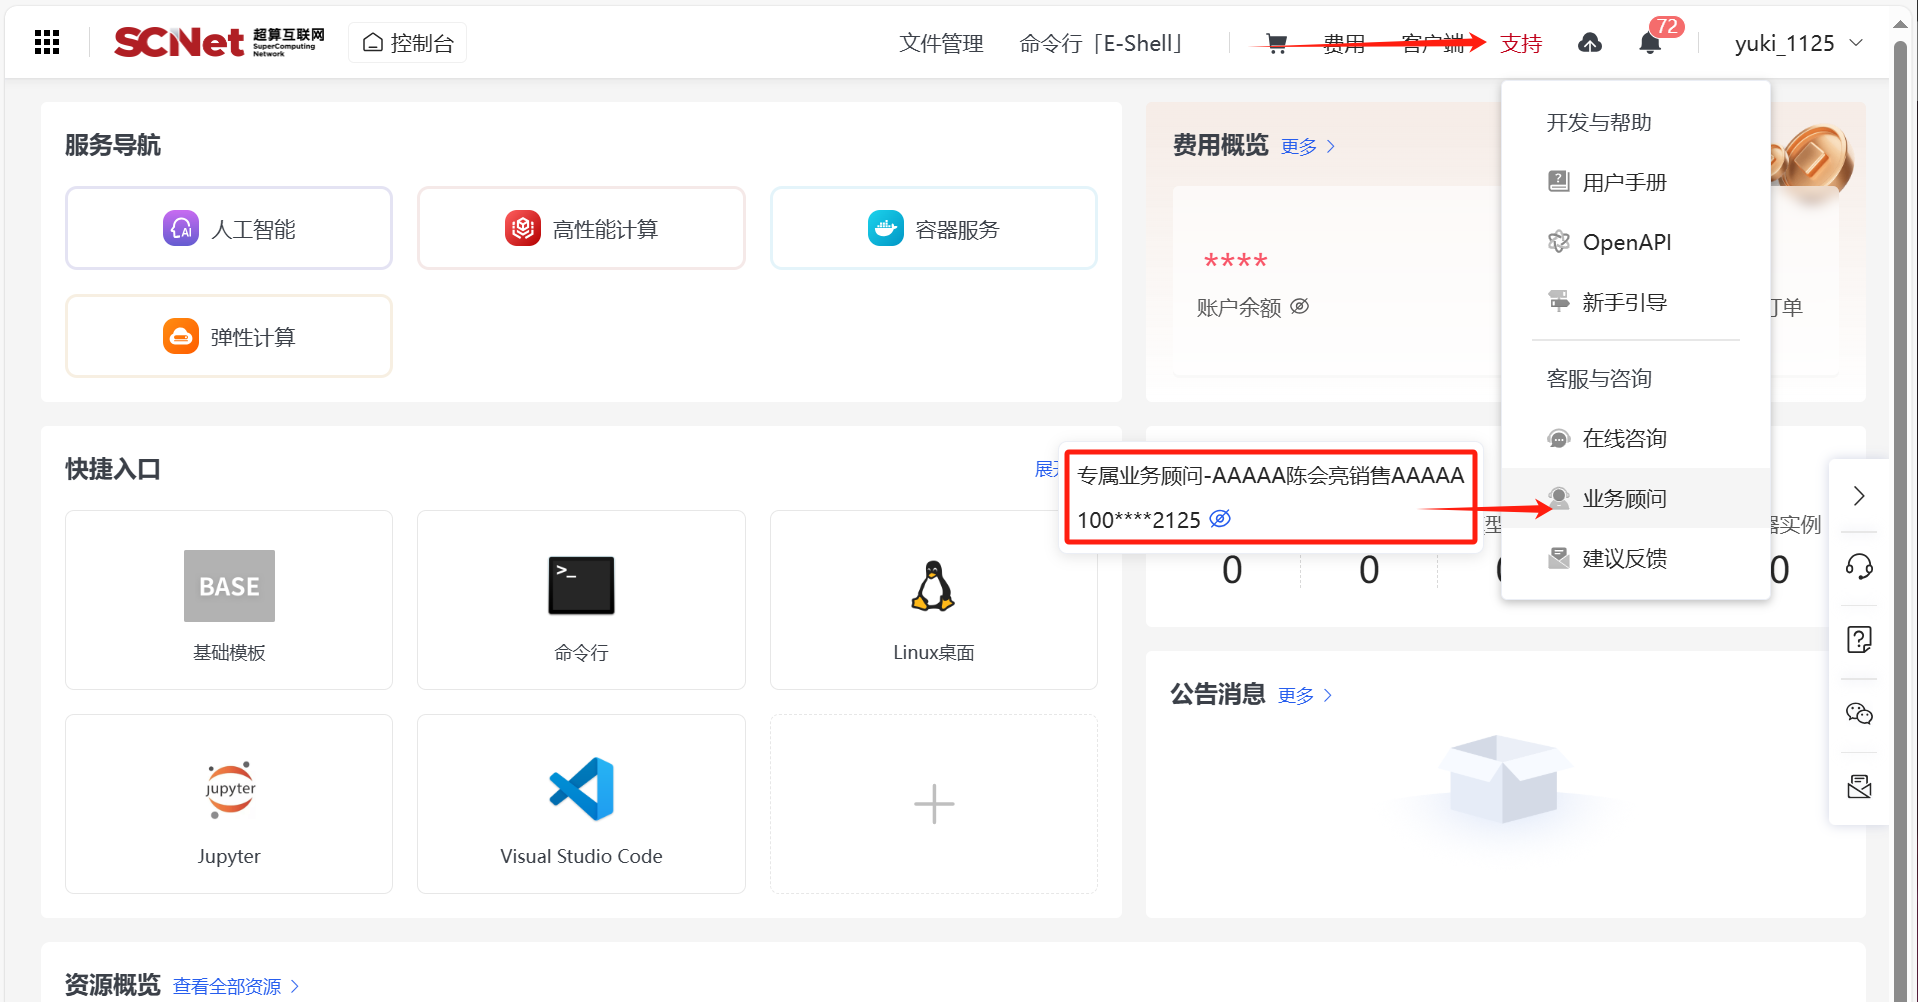Open 文件管理 in top navigation
Image resolution: width=1918 pixels, height=1002 pixels.
point(941,43)
